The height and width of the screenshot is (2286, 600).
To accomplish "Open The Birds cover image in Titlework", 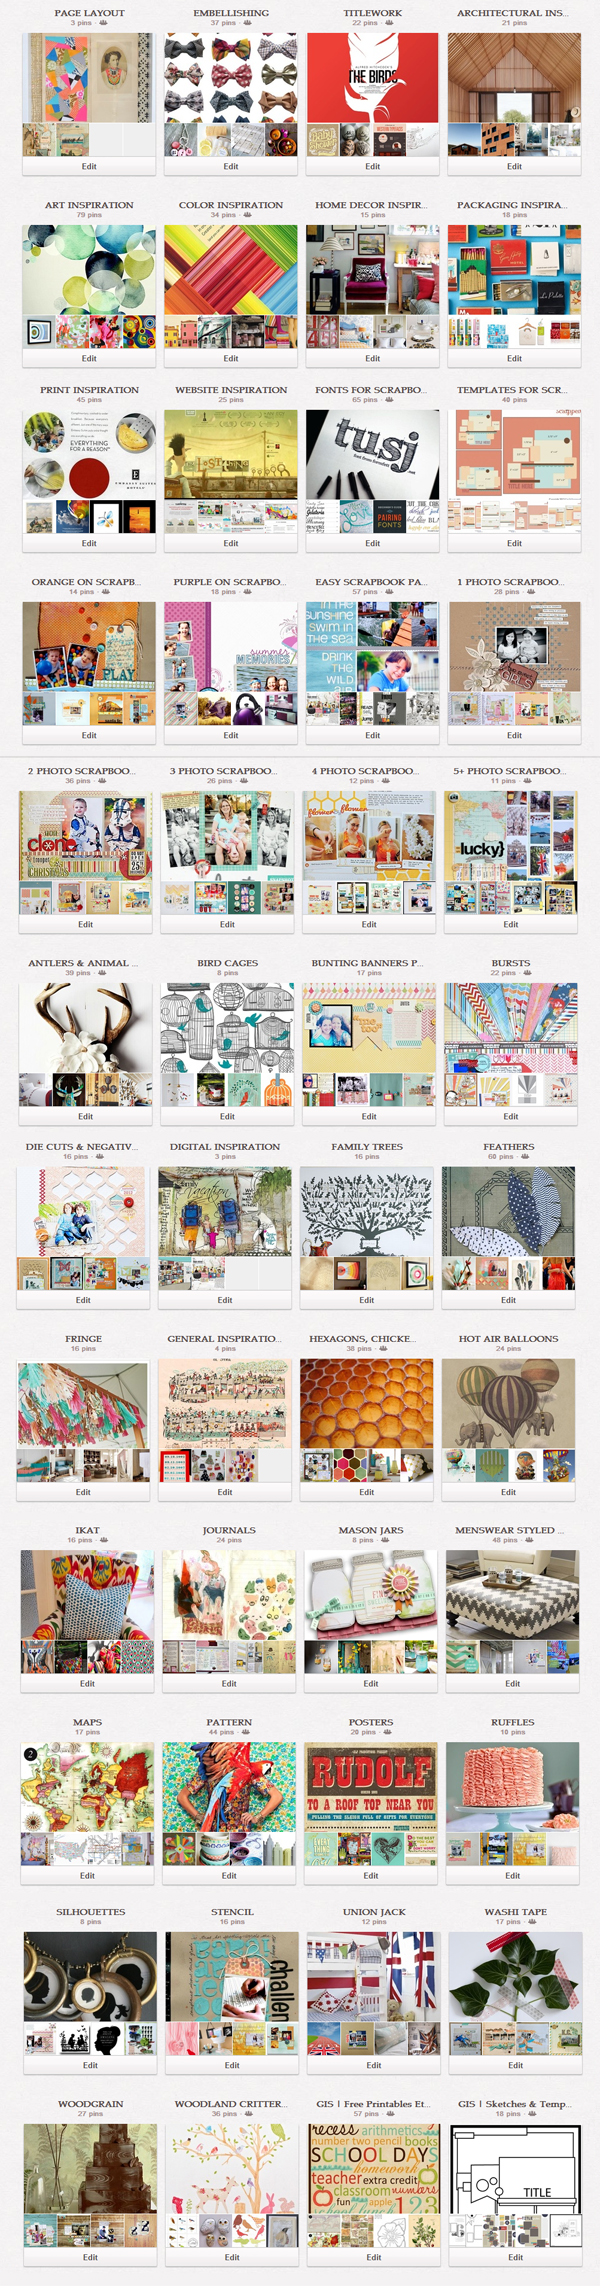I will coord(372,78).
